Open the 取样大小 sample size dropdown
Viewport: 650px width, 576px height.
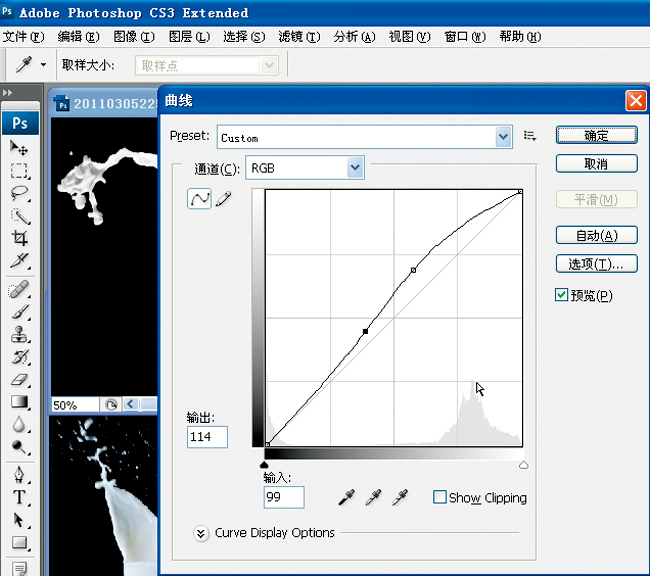pos(207,66)
